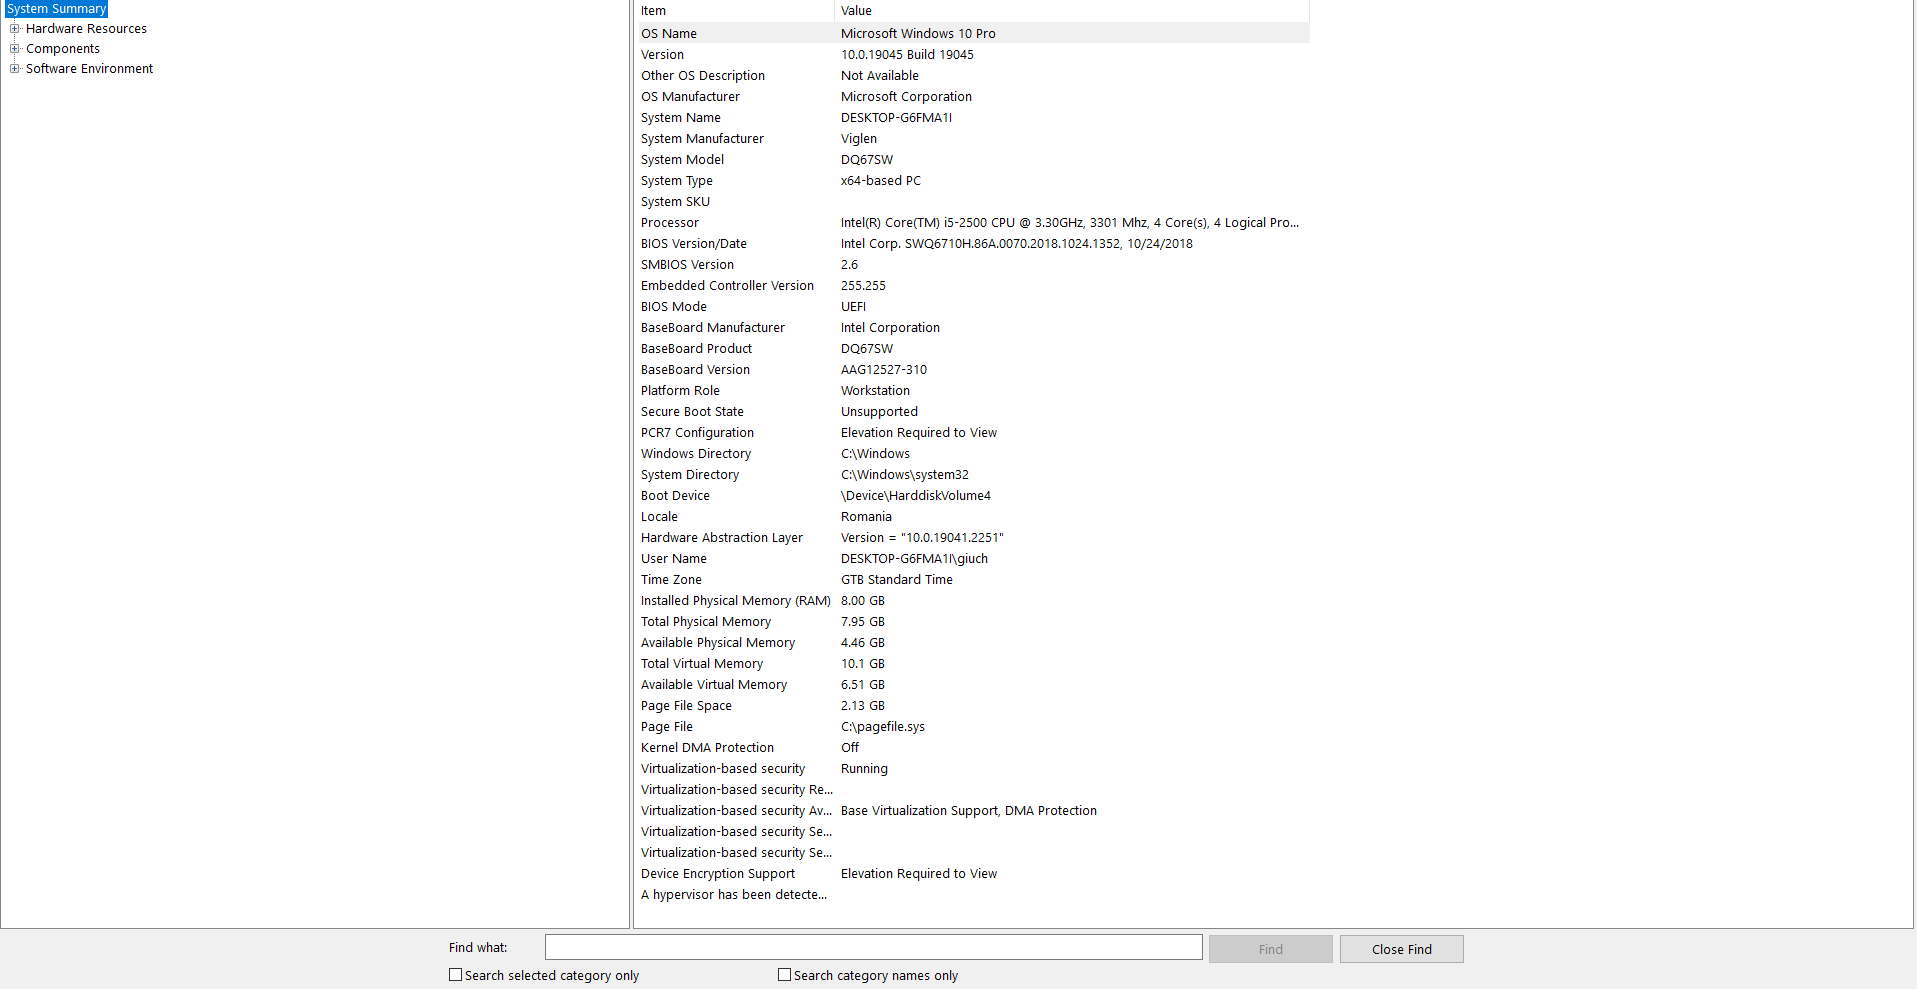
Task: Select the BIOS Mode row
Action: coord(973,307)
